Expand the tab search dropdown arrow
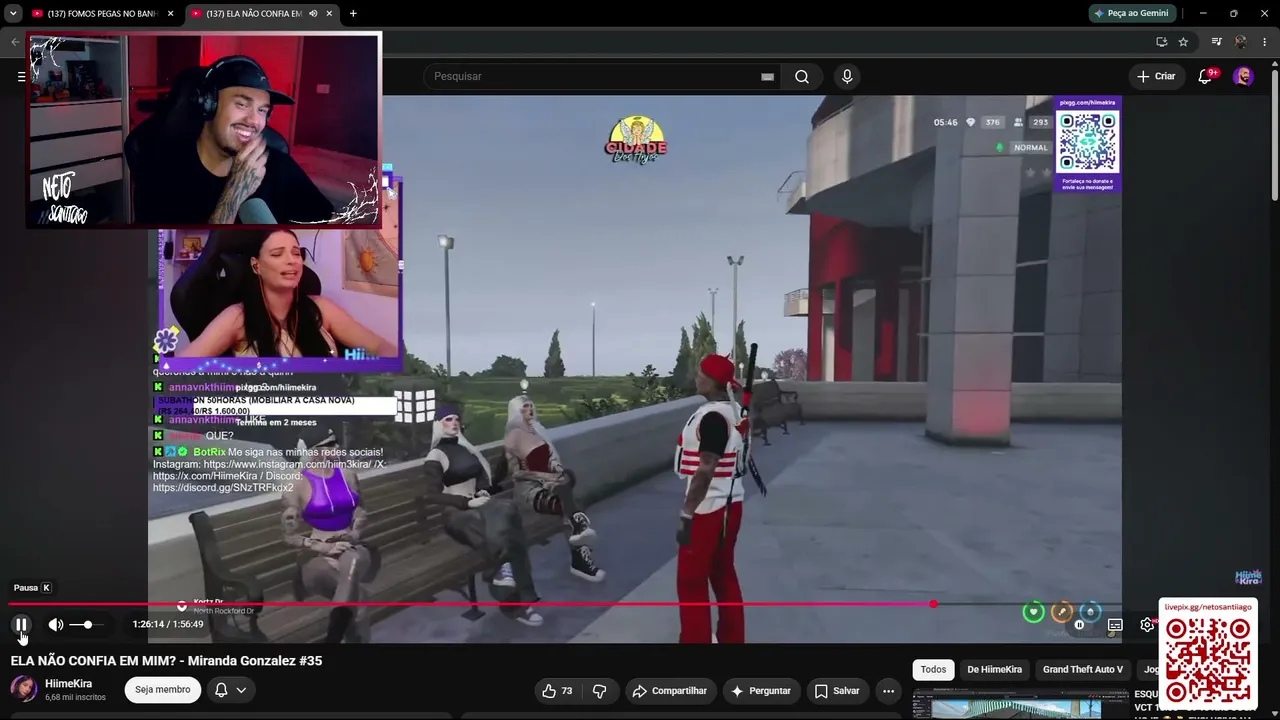Screen dimensions: 1280x720 (13, 14)
